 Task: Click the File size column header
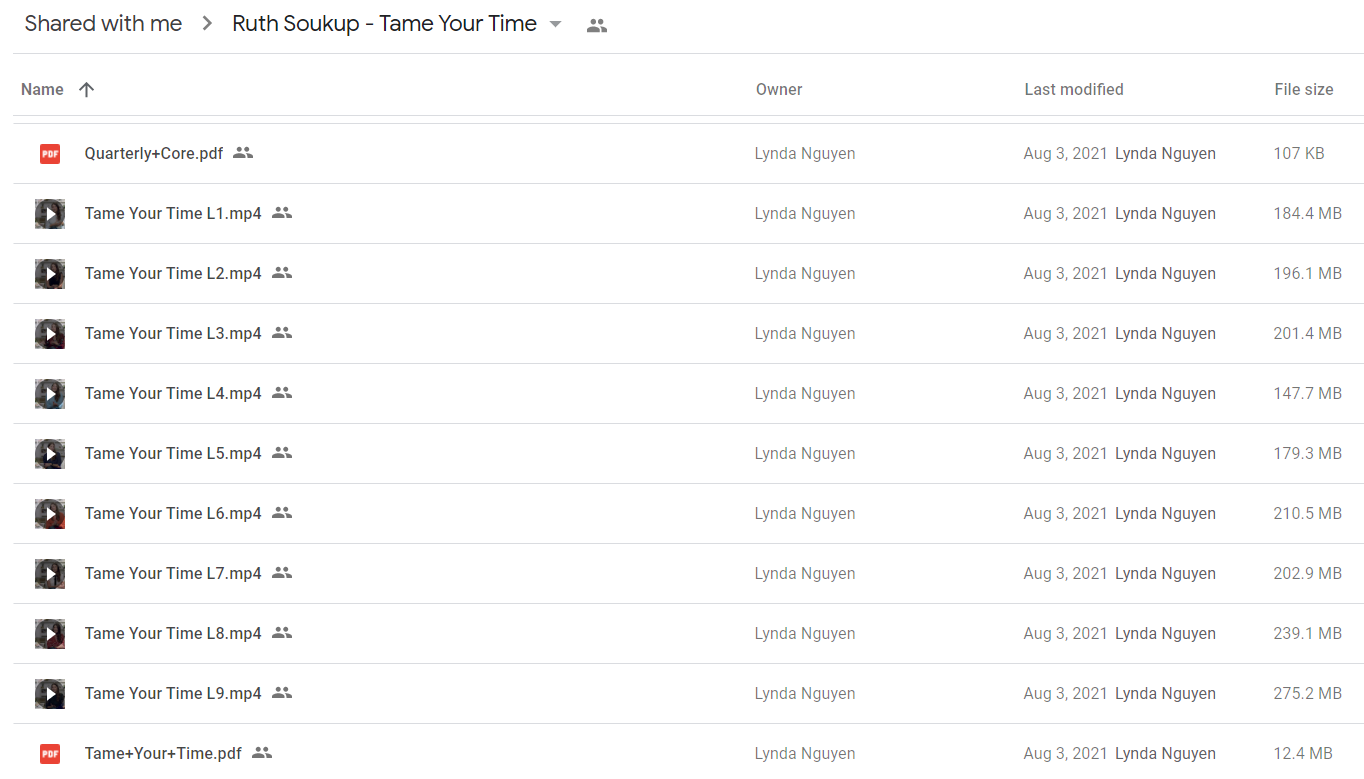tap(1304, 90)
